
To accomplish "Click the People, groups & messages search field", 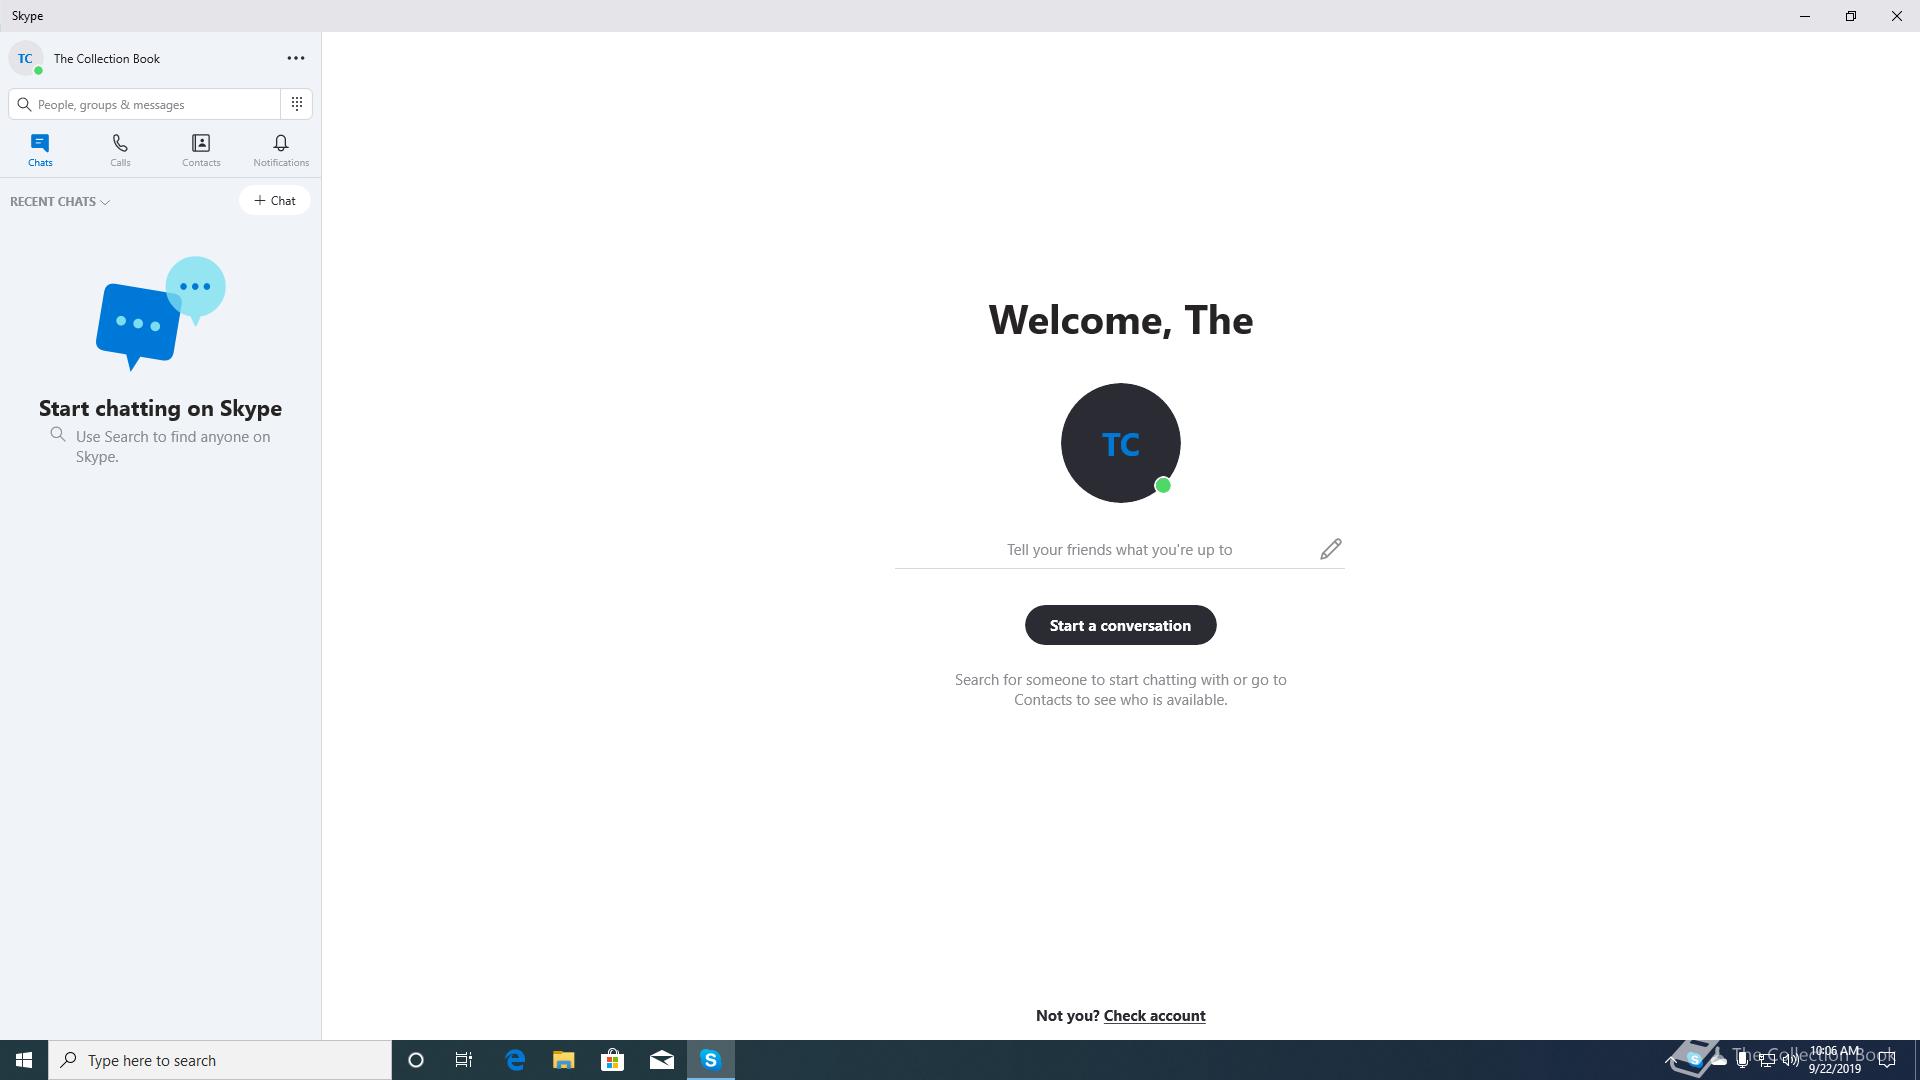I will point(150,104).
